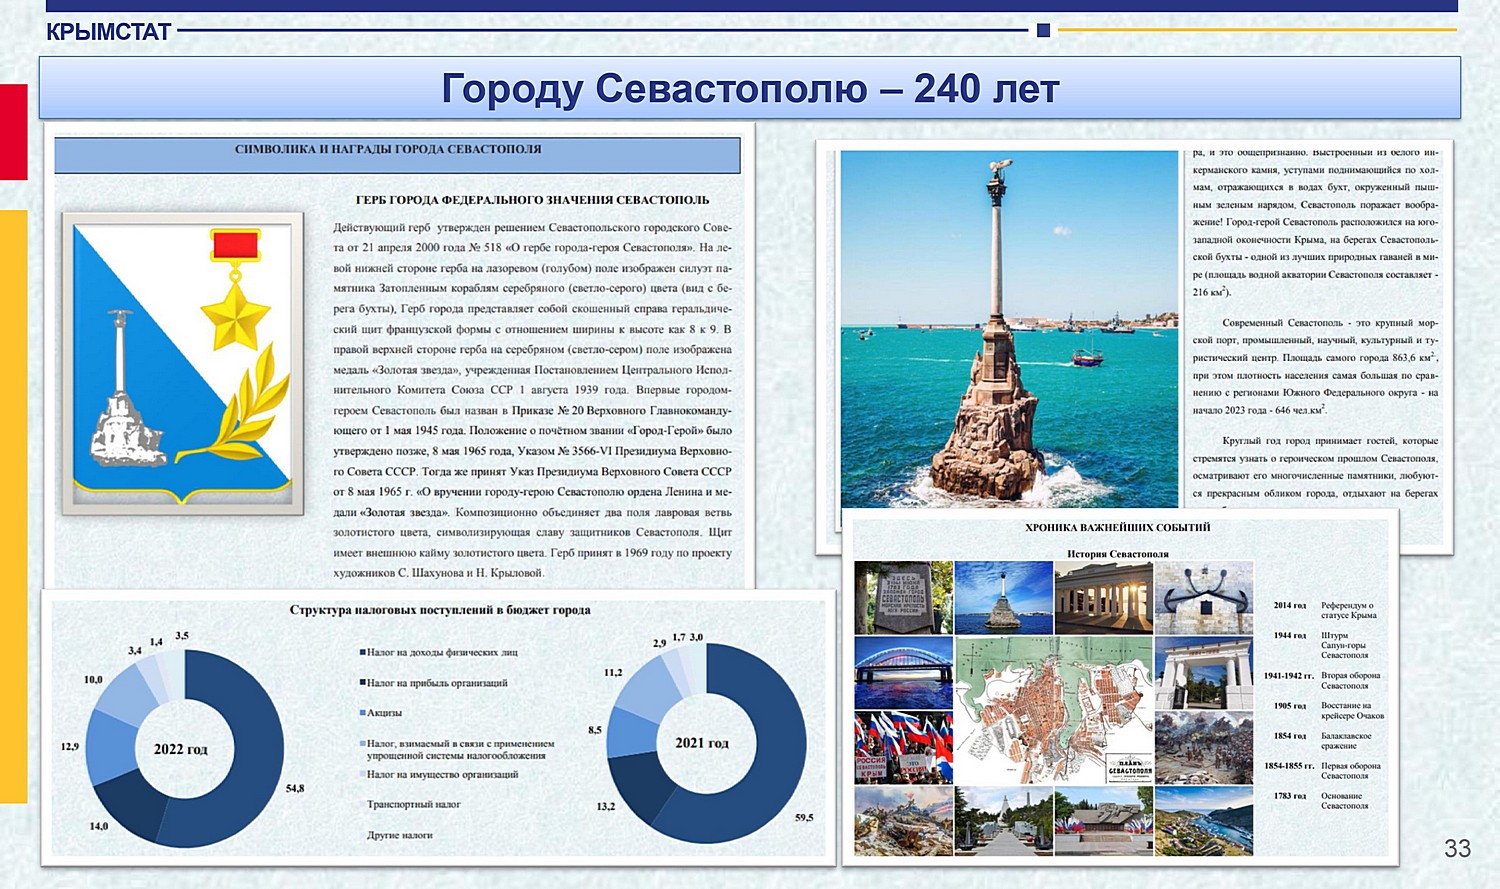1500x889 pixels.
Task: Open the colonnade at sunset thumbnail
Action: (x=1103, y=598)
